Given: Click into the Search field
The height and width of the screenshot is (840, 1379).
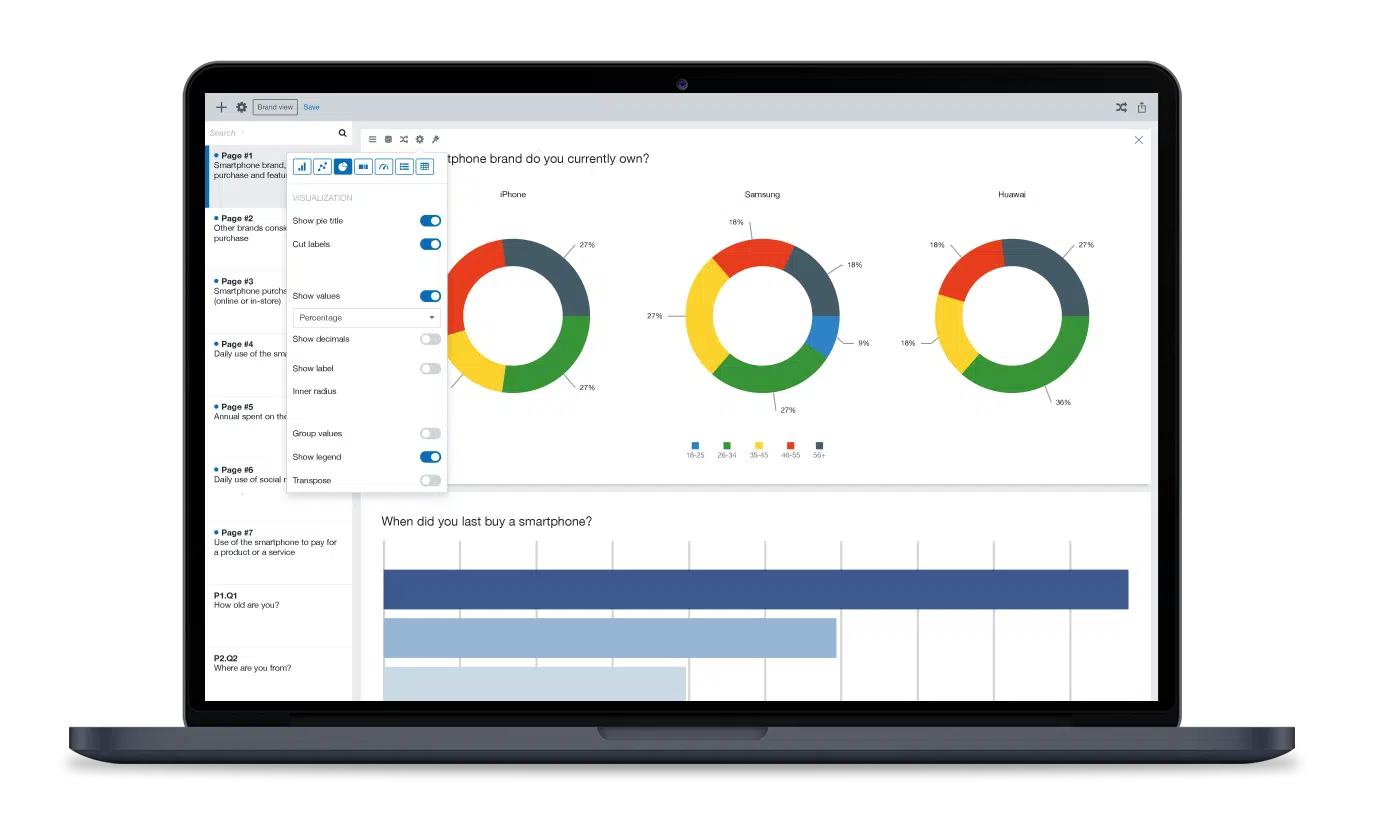Looking at the screenshot, I should [x=270, y=133].
